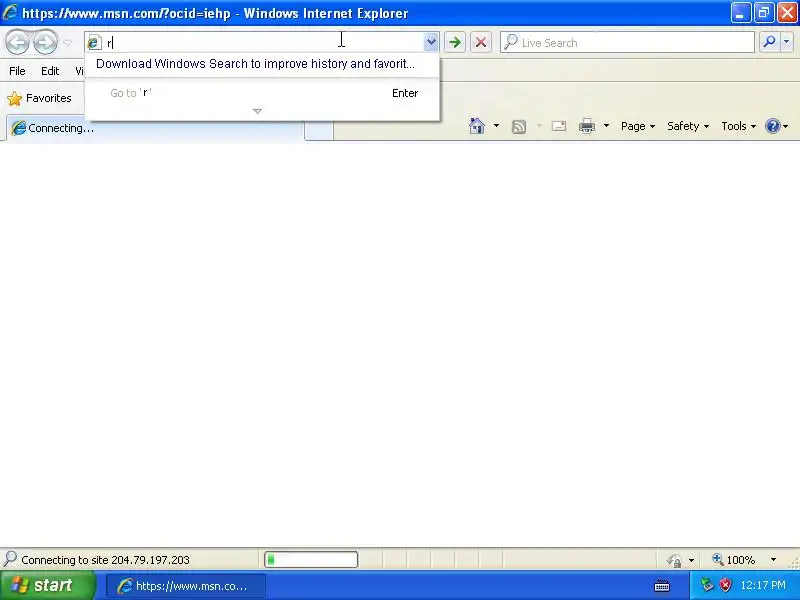Click the Internet Explorer title bar icon
This screenshot has height=600, width=800.
[10, 12]
